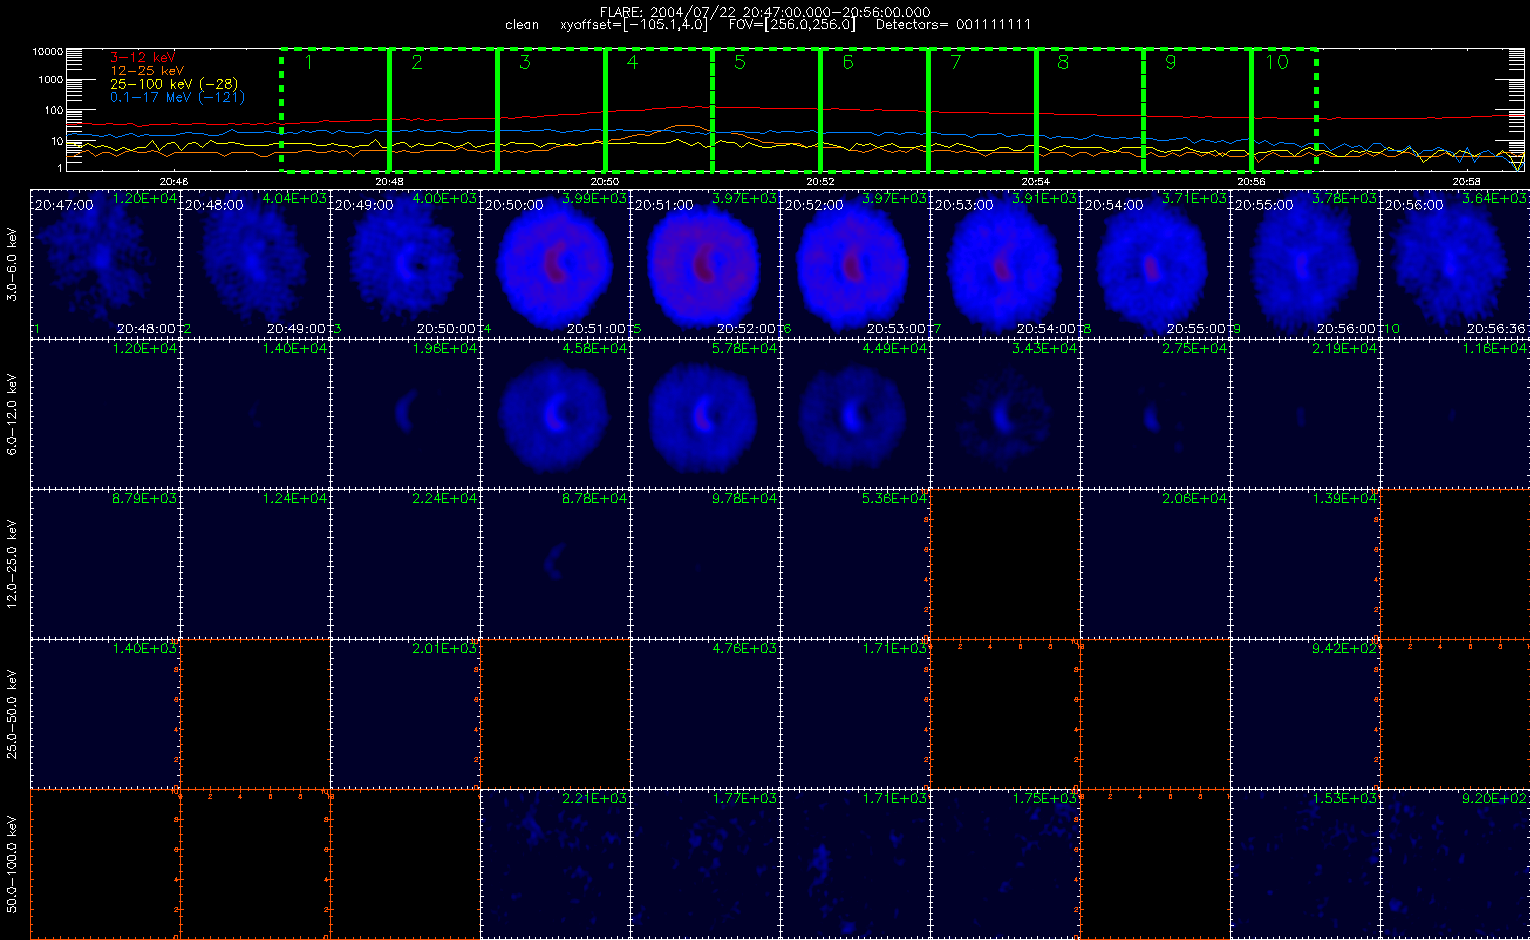This screenshot has height=940, width=1530.
Task: Open the 6.0-12.0 keV image labeled 1.16E+04
Action: coord(1455,413)
